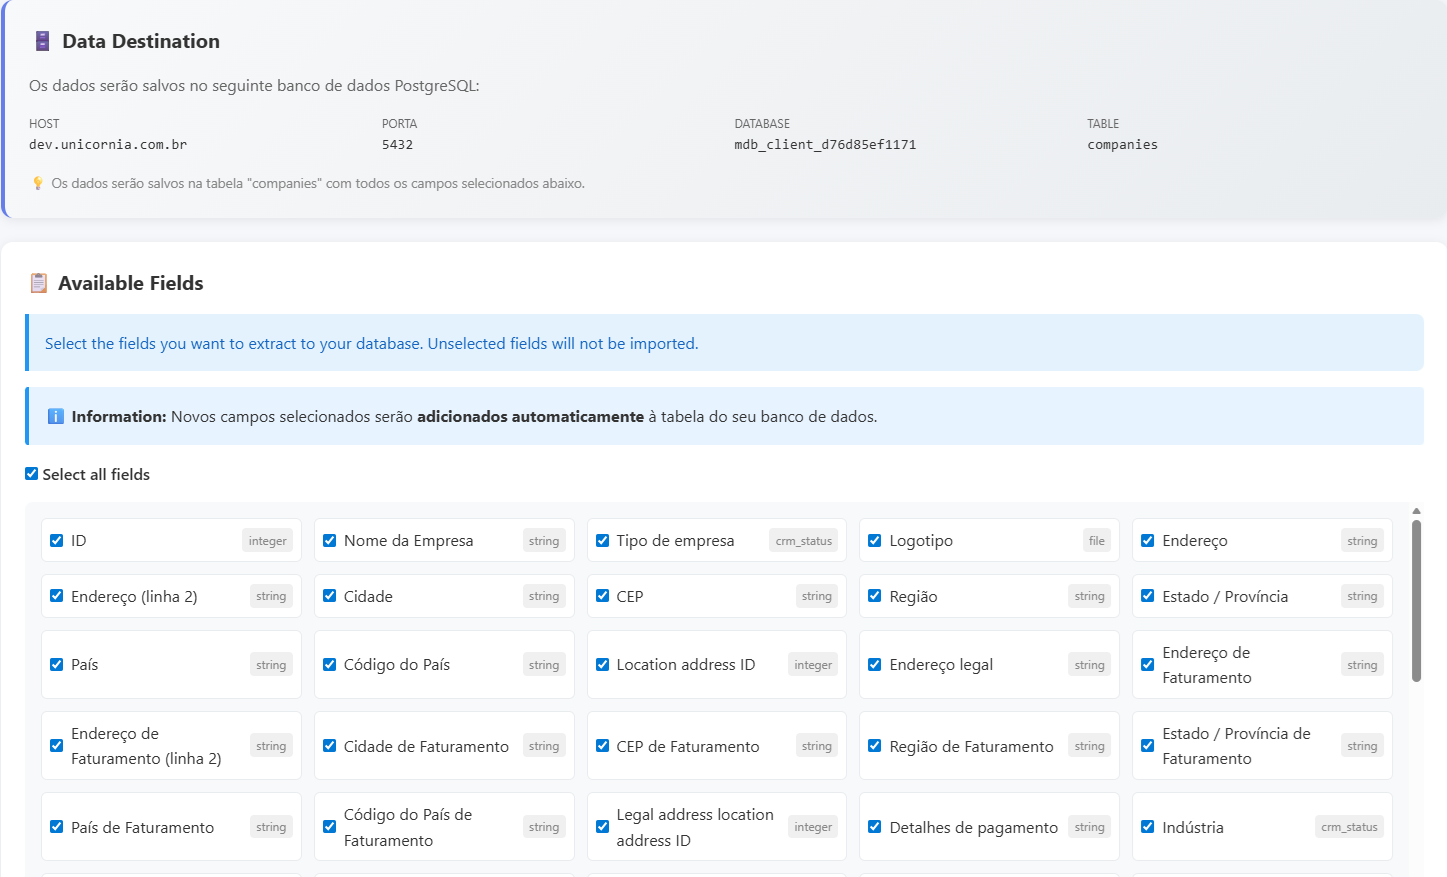Toggle the Select all fields checkbox
Screen dimensions: 1447x877
tap(32, 474)
